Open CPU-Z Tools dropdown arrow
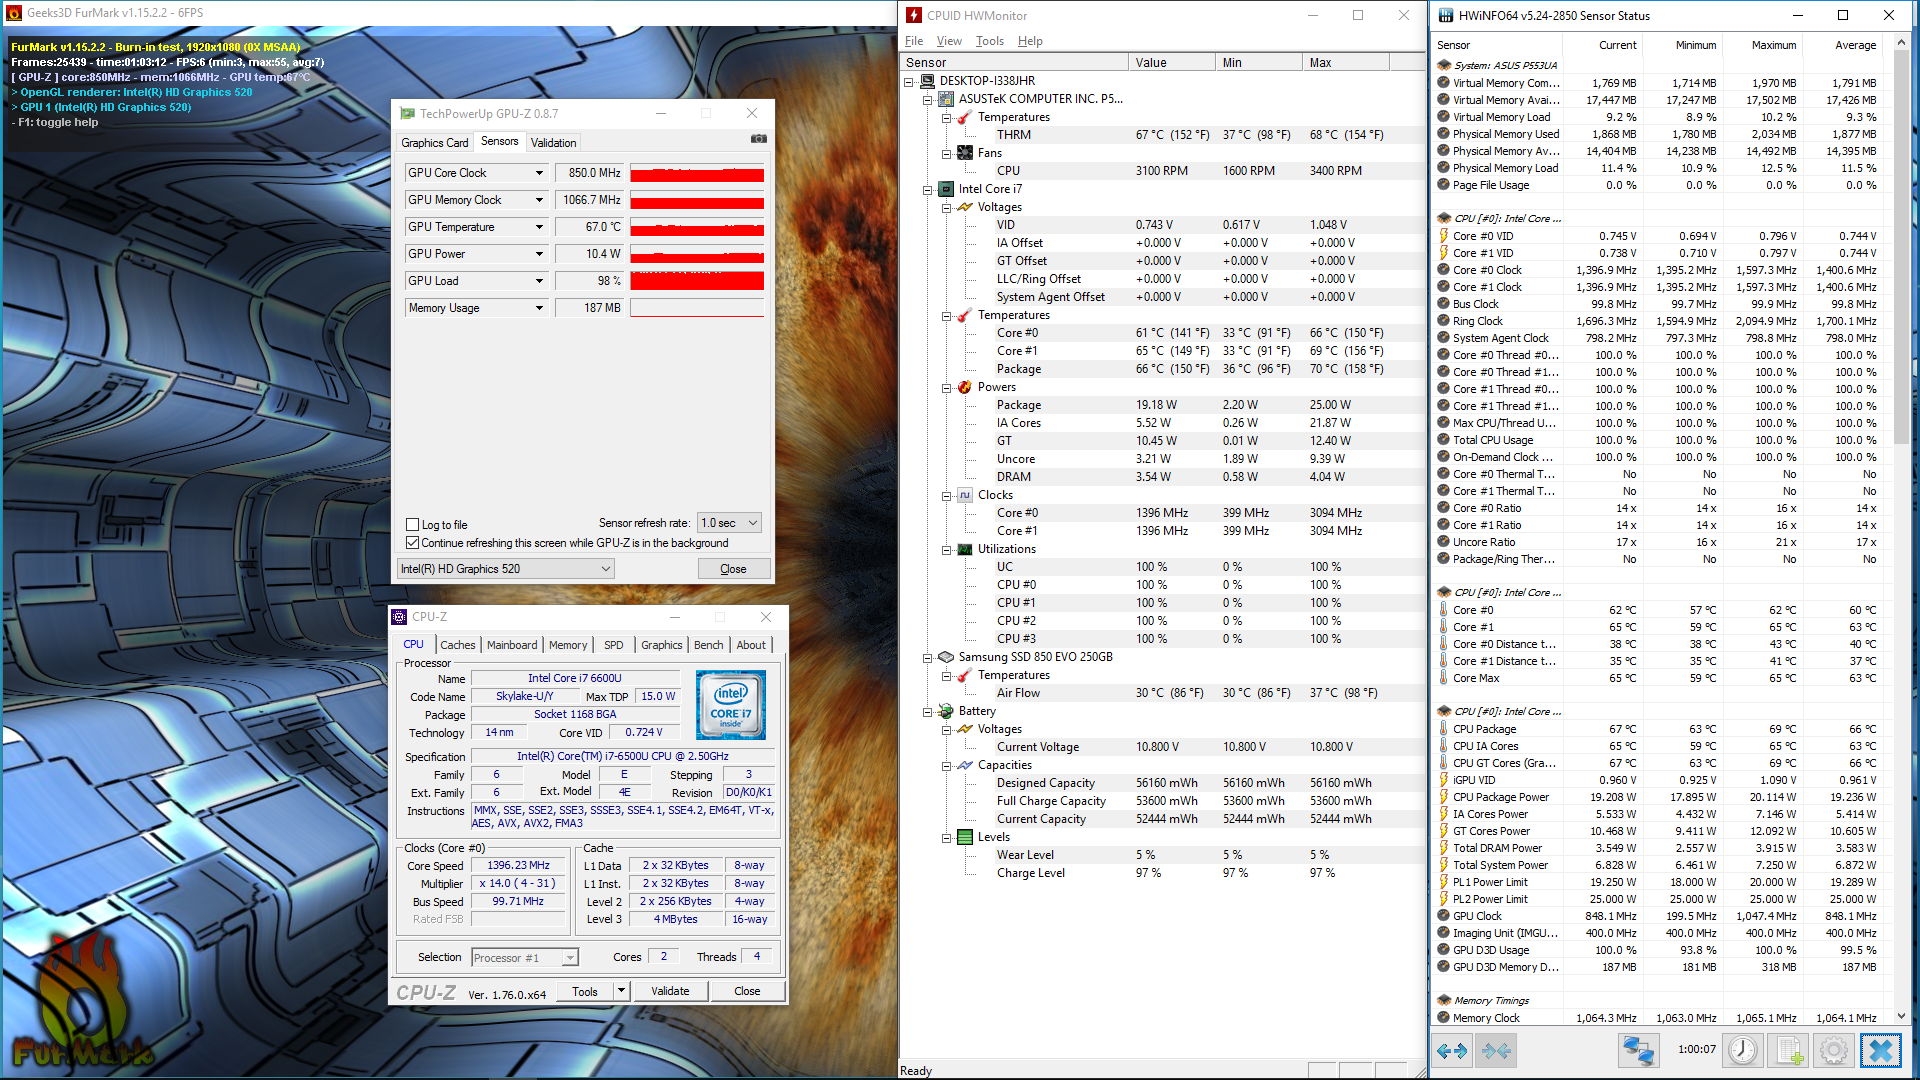The height and width of the screenshot is (1080, 1920). [x=621, y=991]
